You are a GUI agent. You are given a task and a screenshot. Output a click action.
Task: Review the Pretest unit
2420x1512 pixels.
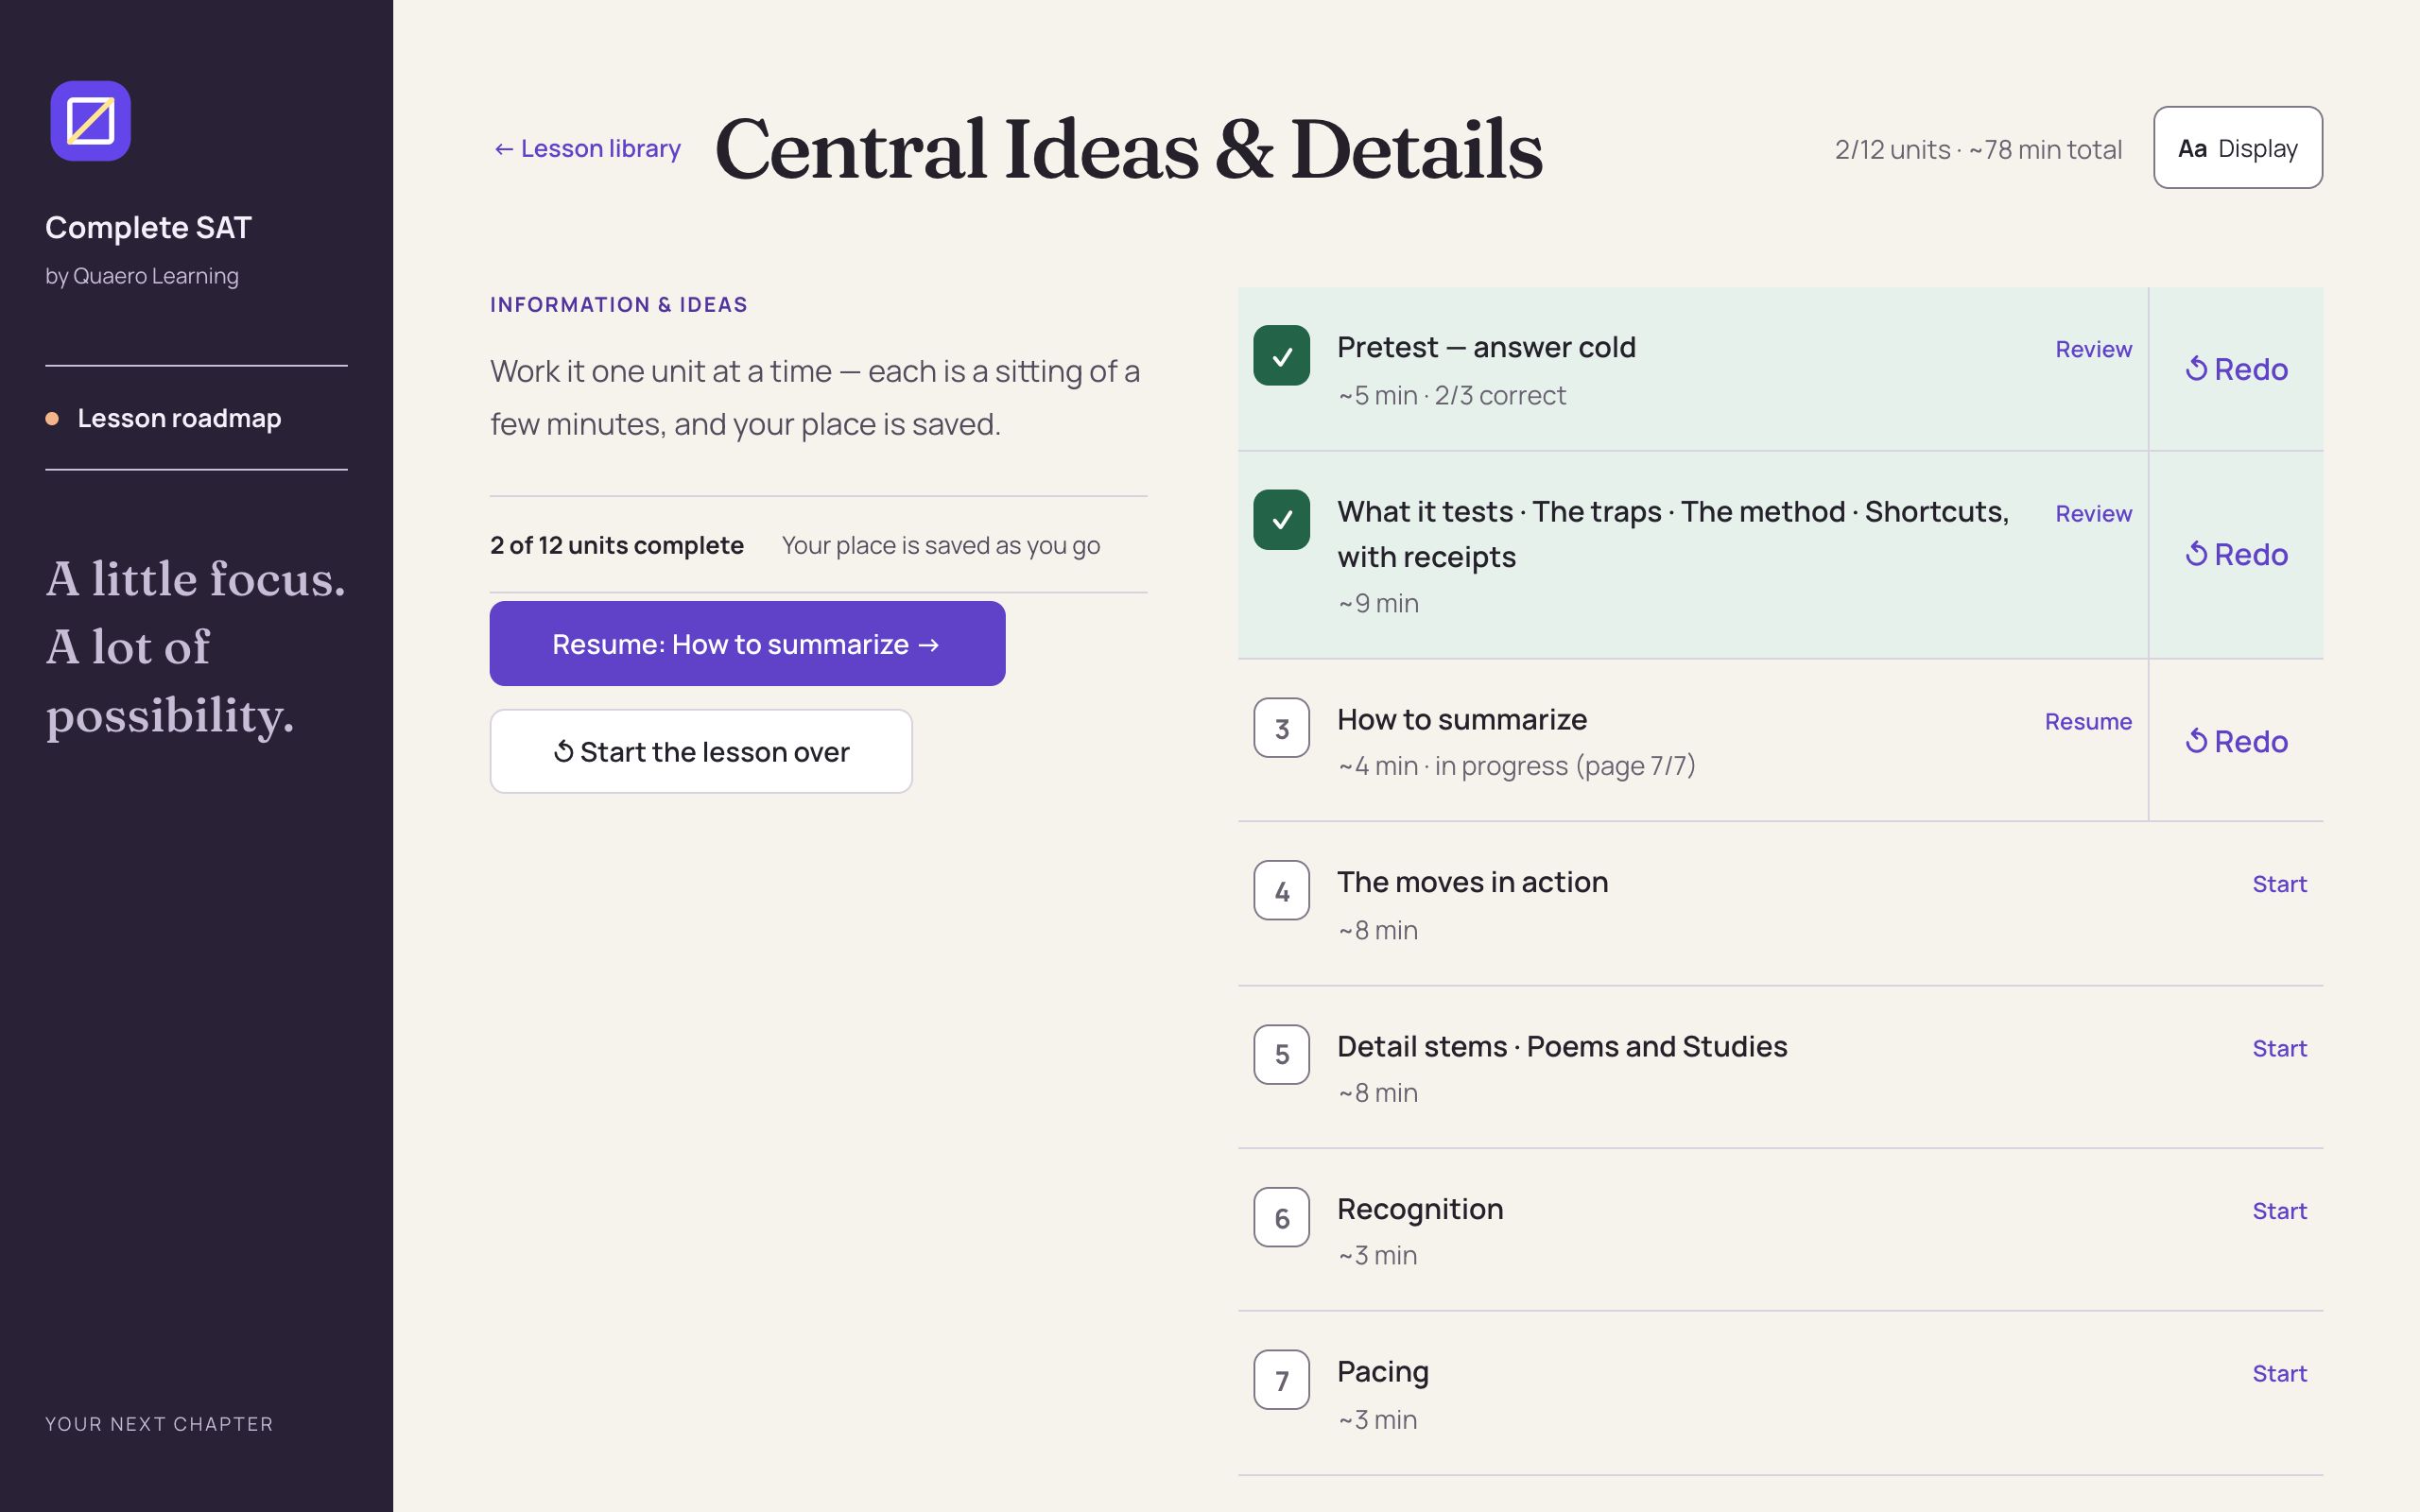[x=2093, y=349]
